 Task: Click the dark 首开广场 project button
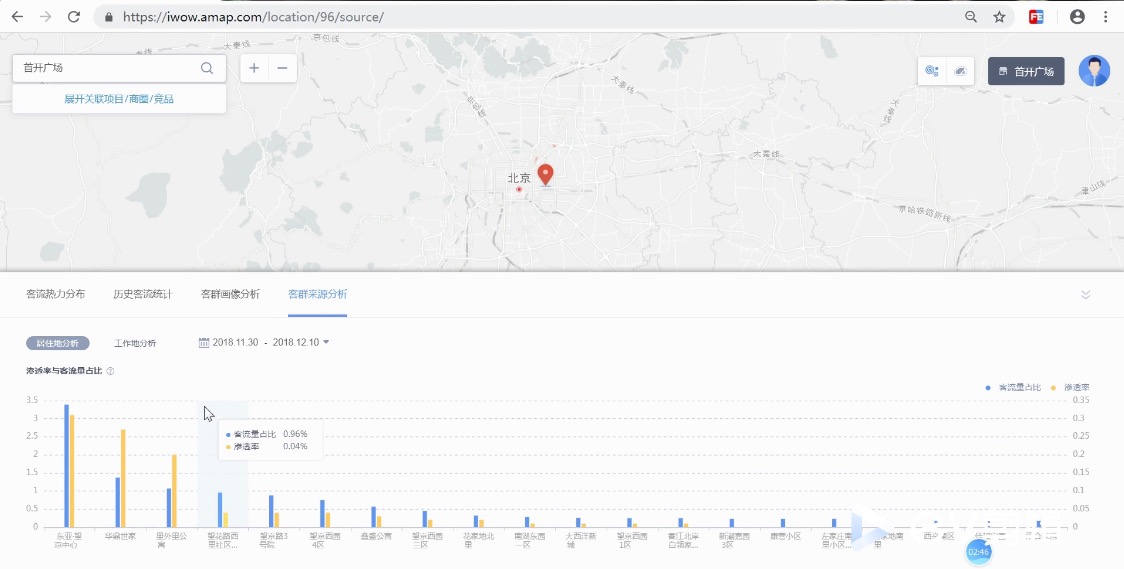(1026, 71)
